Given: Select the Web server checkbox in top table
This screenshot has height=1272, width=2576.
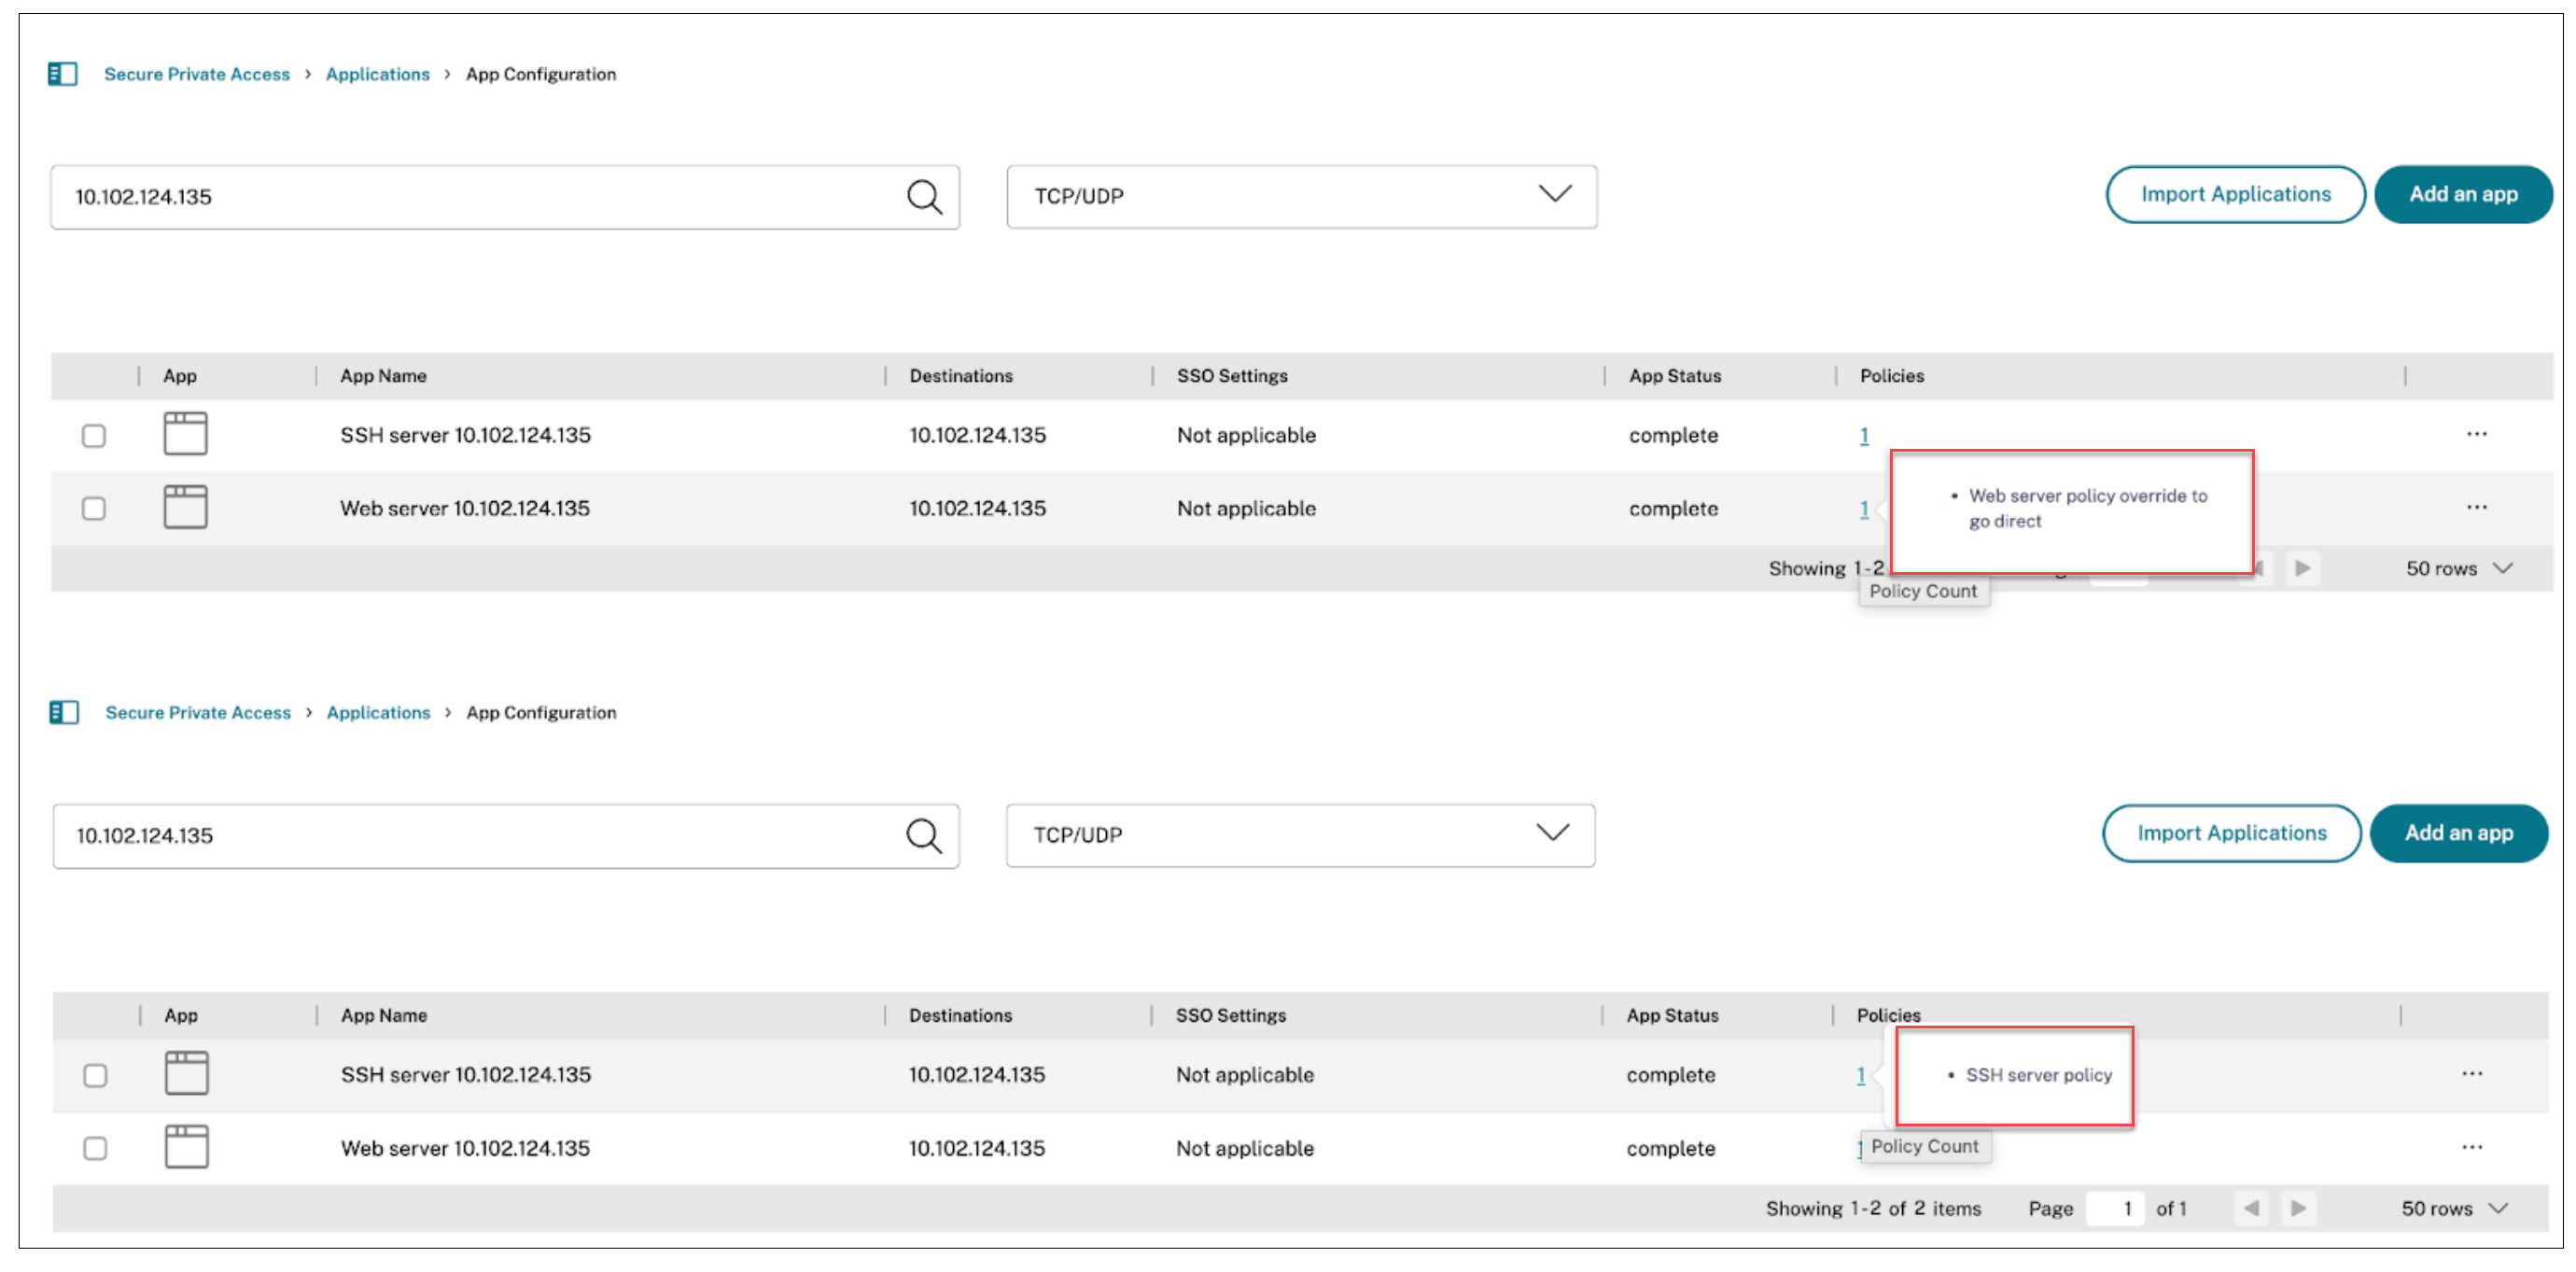Looking at the screenshot, I should (x=94, y=508).
